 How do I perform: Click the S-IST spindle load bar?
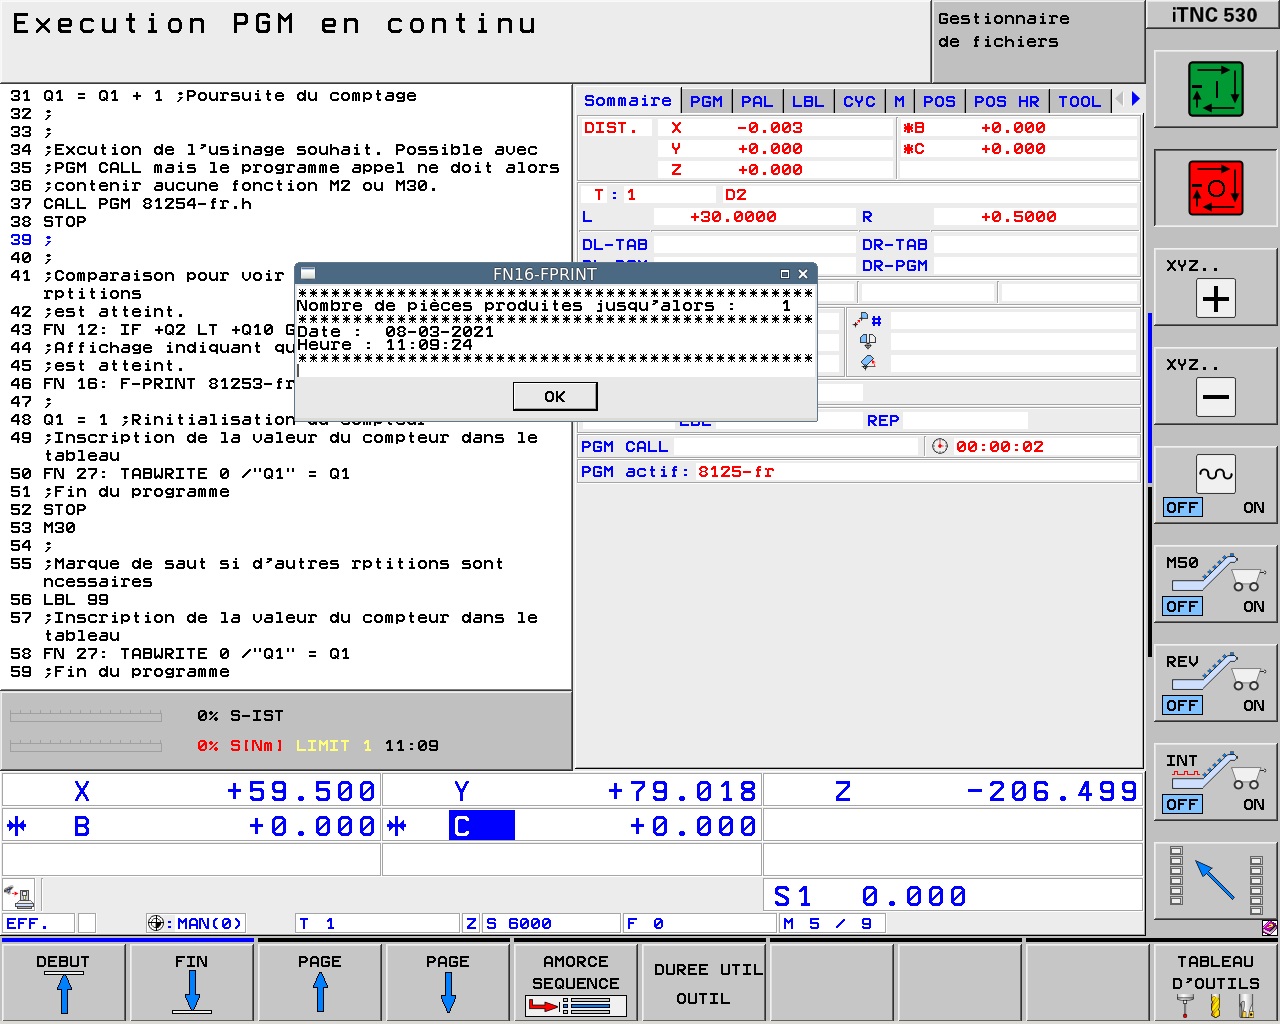[x=86, y=716]
